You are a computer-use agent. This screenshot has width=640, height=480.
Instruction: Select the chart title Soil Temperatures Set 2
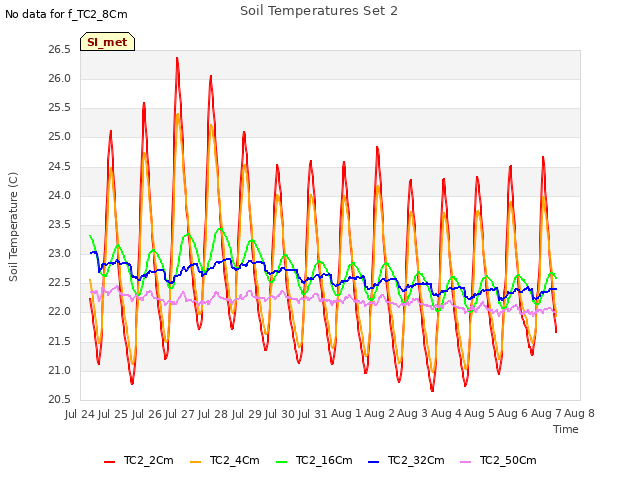[319, 11]
